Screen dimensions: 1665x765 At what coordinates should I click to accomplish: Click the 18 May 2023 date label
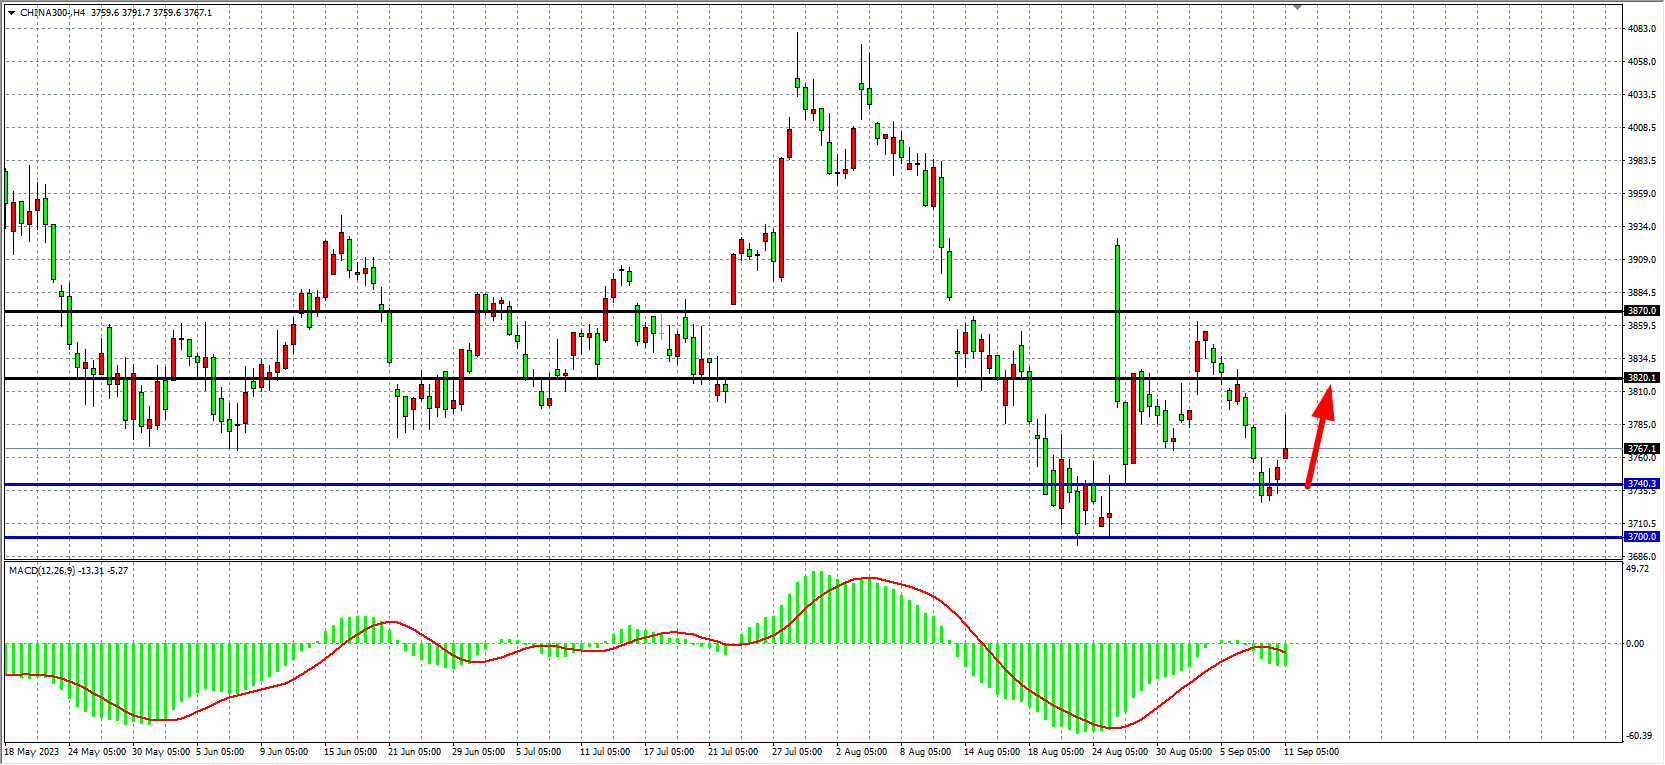(x=32, y=752)
